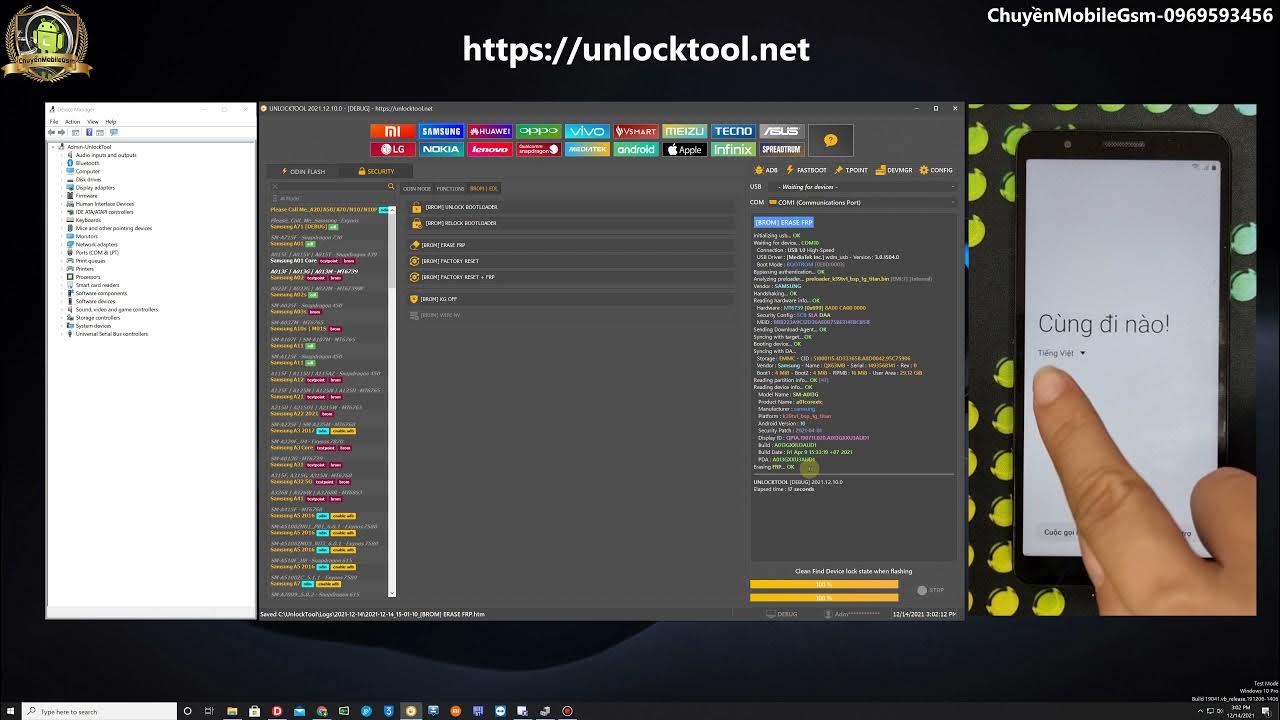Switch to the ODIN FLASH tab
1280x720 pixels.
[303, 171]
